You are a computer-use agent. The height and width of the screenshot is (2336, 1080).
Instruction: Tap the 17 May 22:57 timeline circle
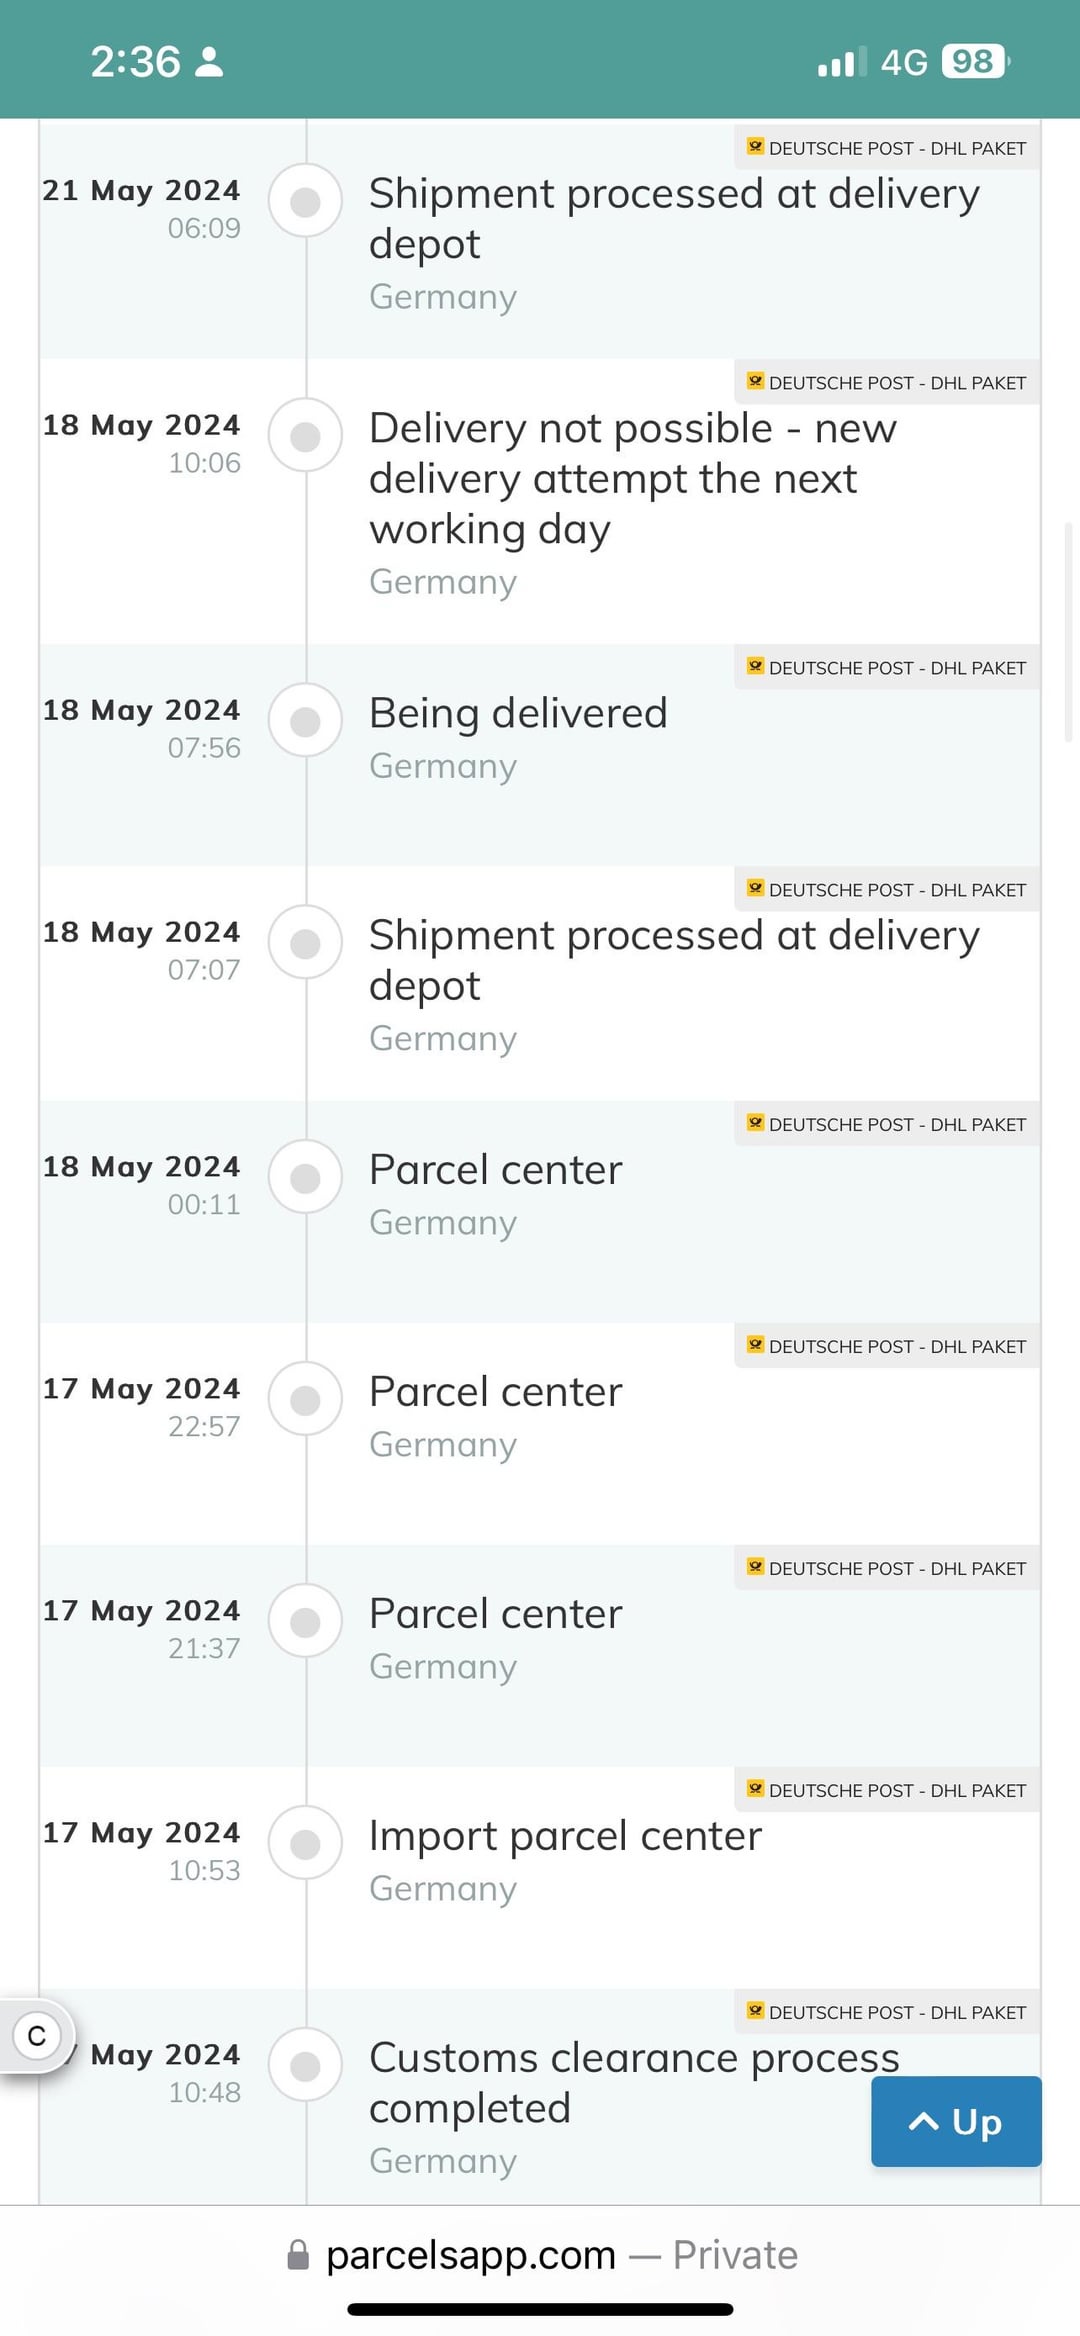pos(305,1400)
